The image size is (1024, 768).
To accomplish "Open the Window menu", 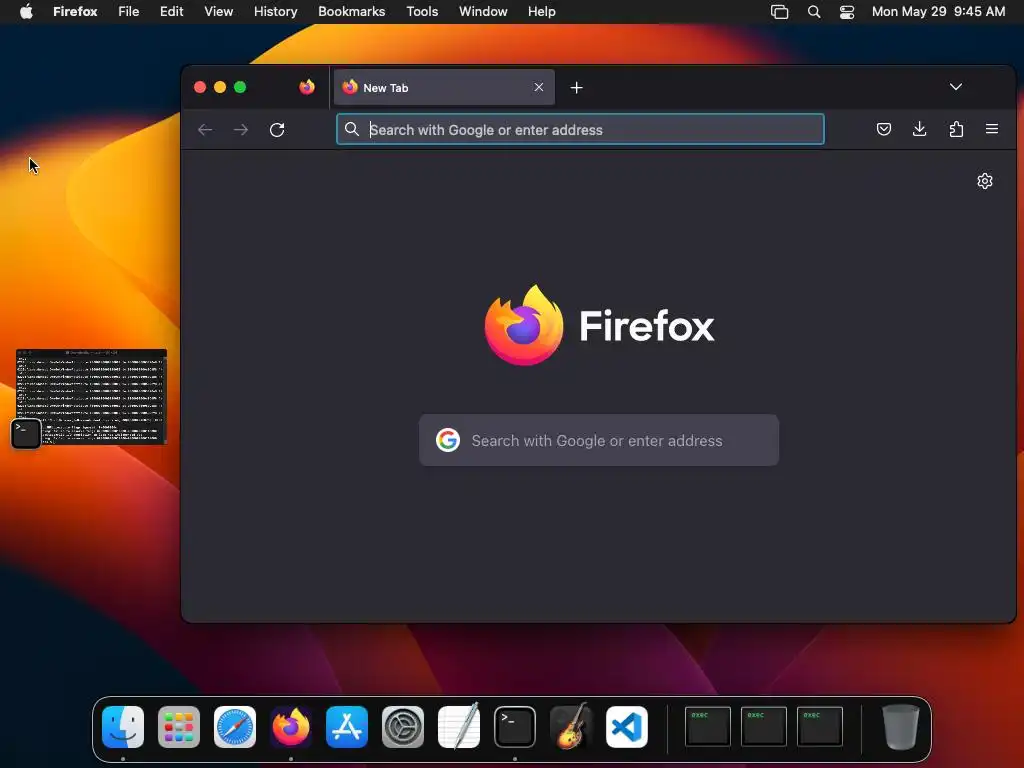I will click(483, 12).
